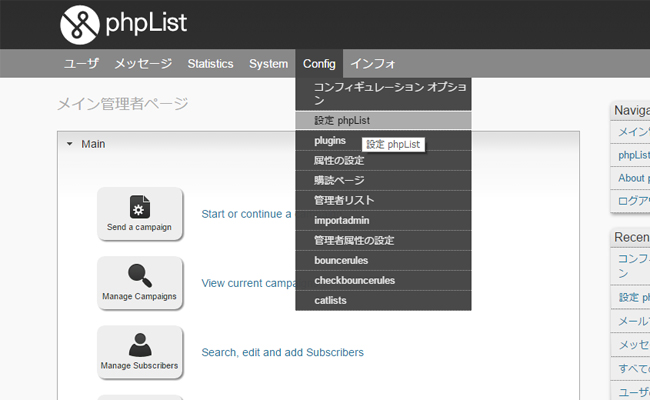Image resolution: width=650 pixels, height=400 pixels.
Task: Click the Navigation panel header
Action: 630,110
